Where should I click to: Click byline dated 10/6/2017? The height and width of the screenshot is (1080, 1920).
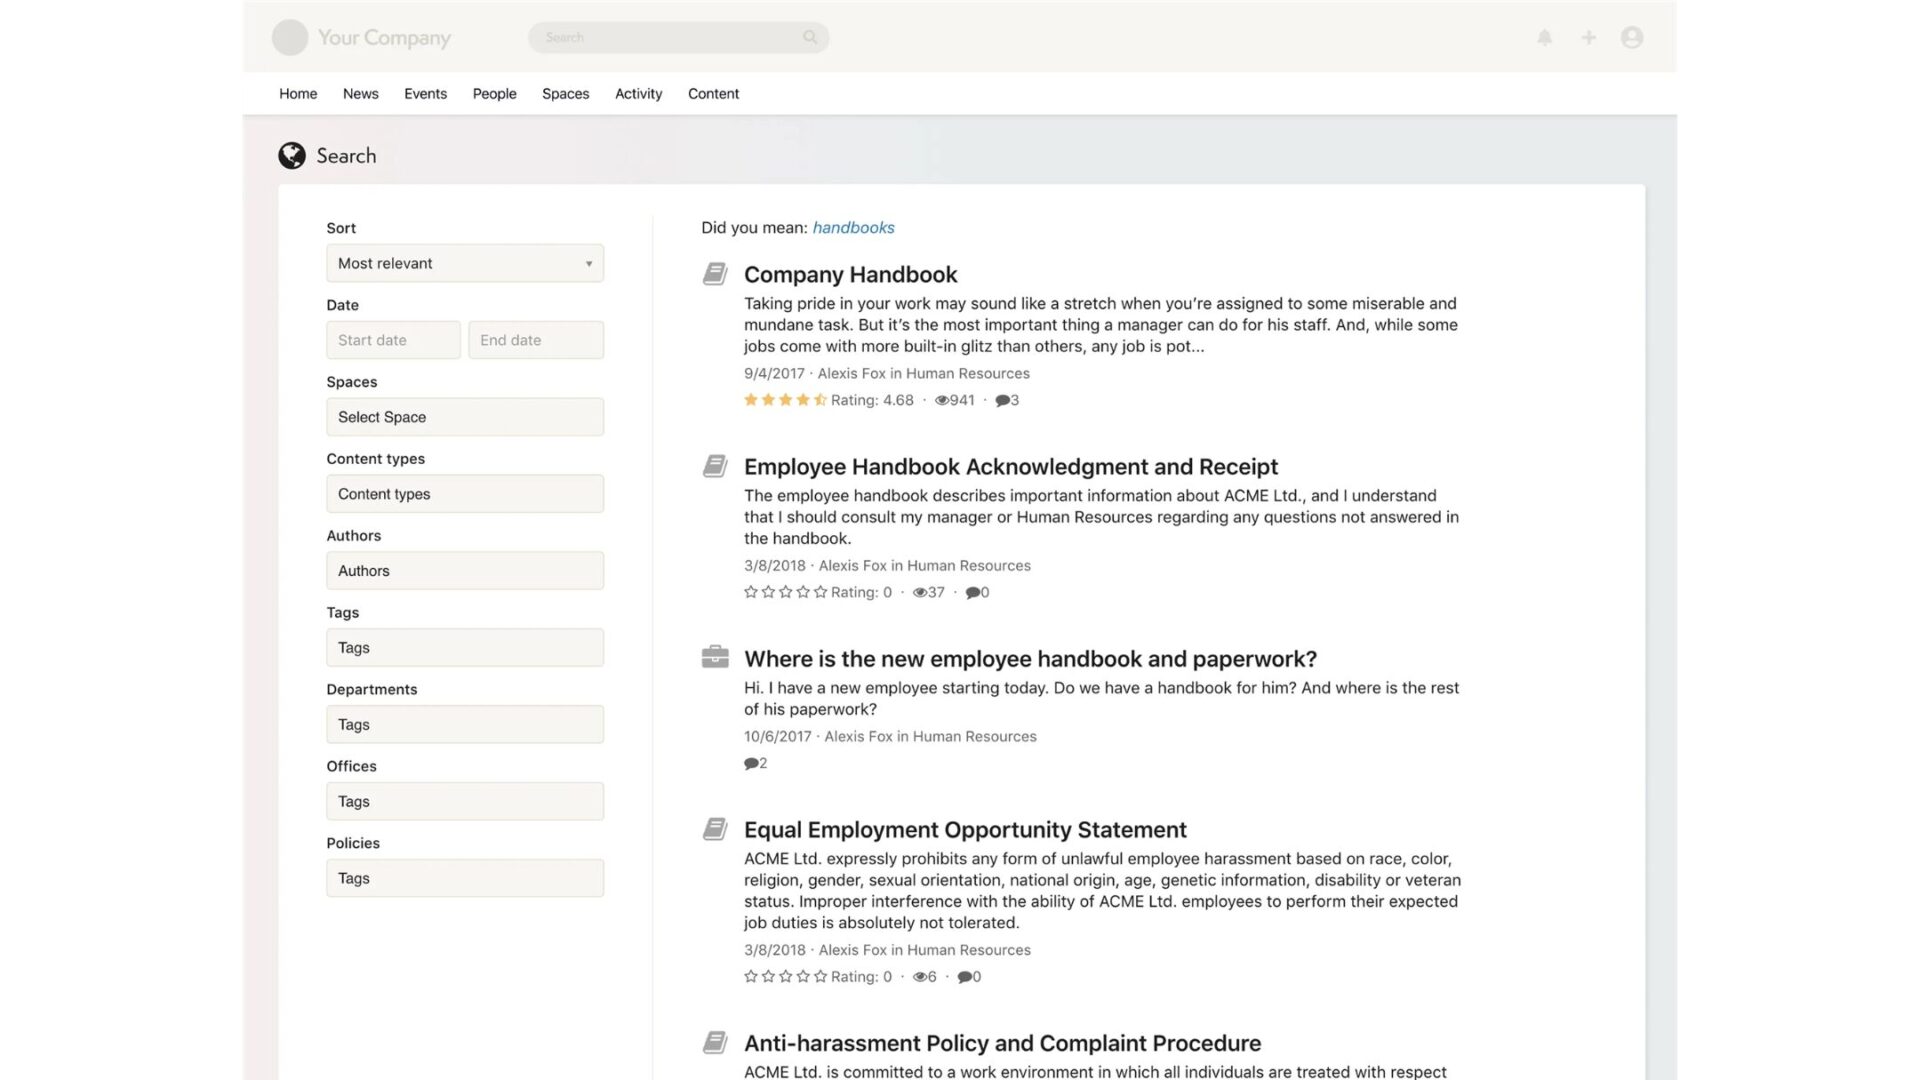(x=890, y=736)
